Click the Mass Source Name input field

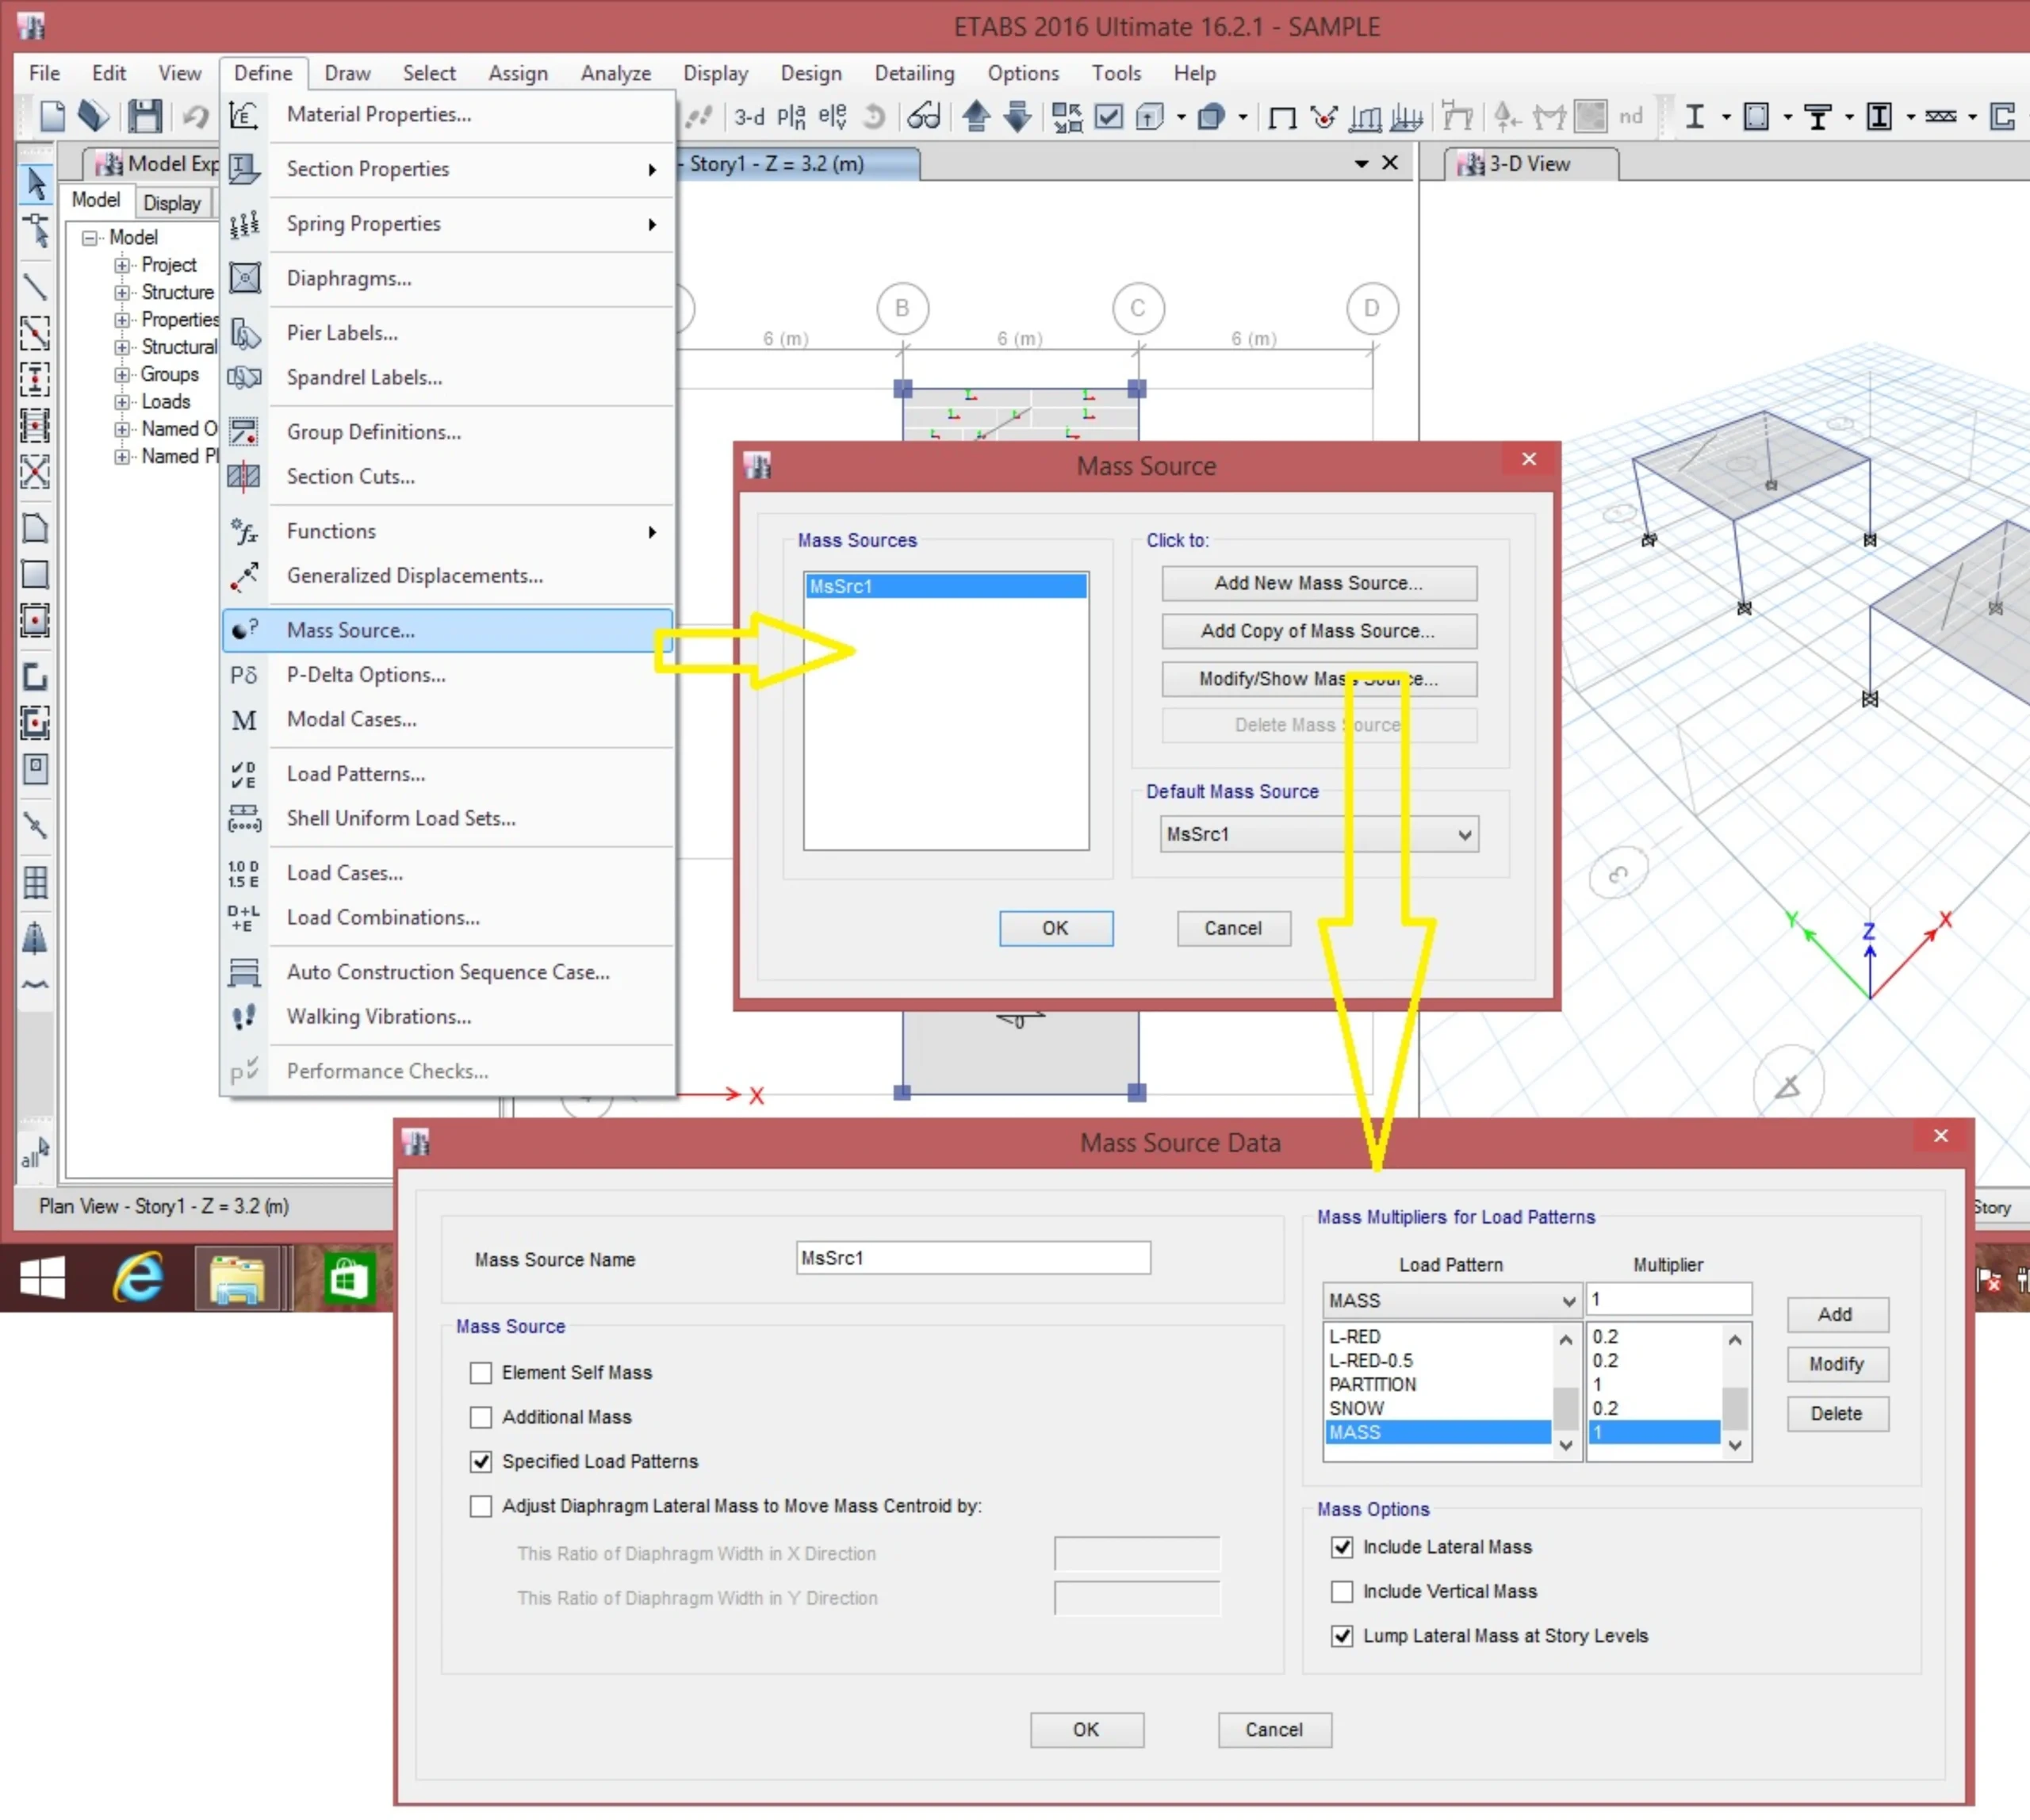[972, 1258]
